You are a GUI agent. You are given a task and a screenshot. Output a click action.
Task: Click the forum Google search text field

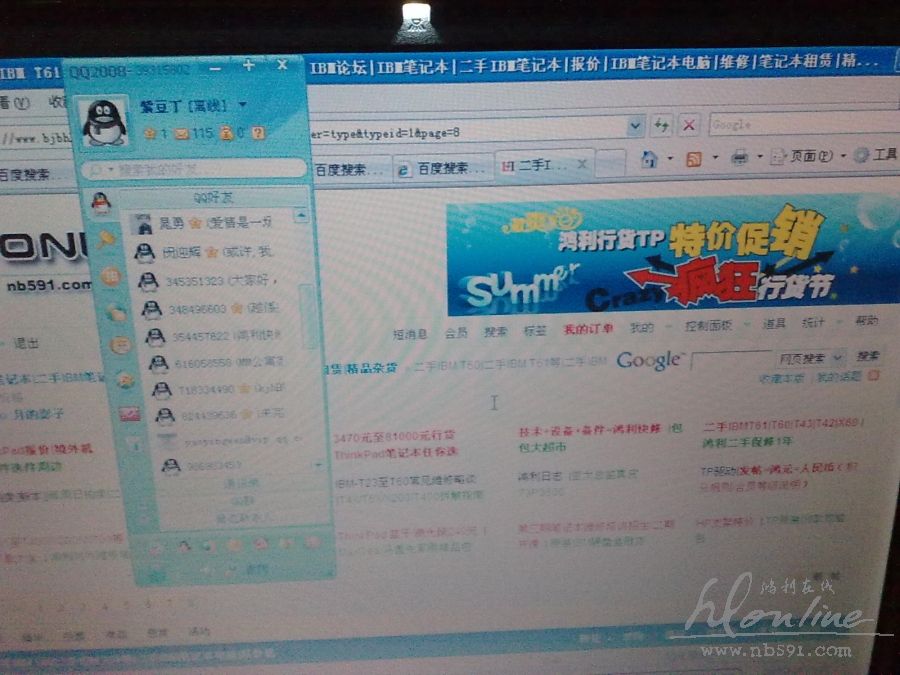(732, 360)
